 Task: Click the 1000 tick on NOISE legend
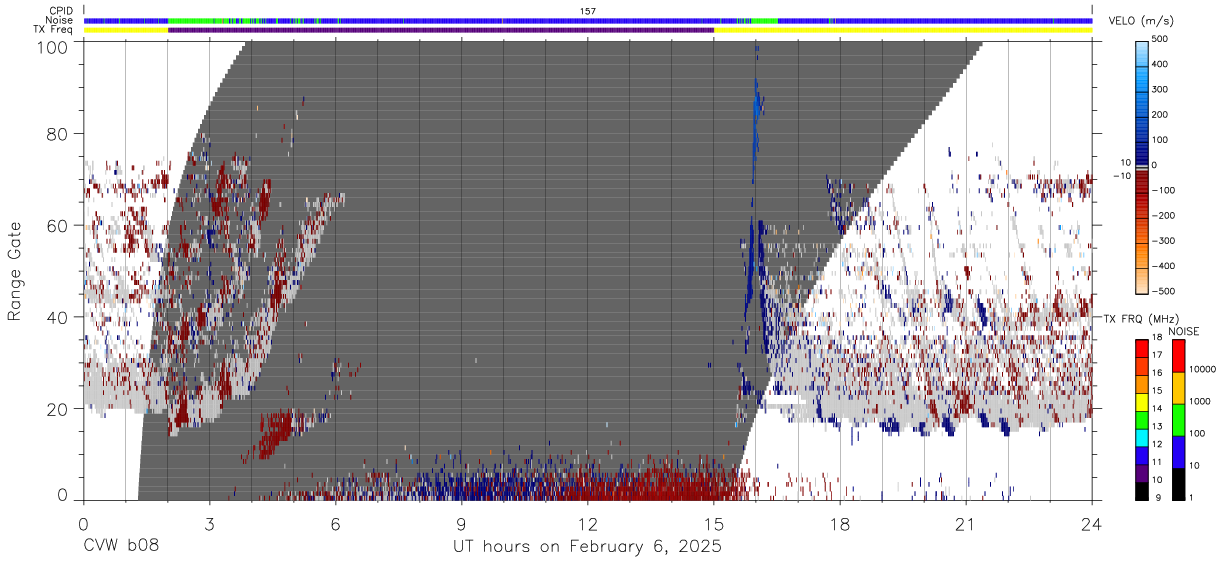pos(1200,401)
